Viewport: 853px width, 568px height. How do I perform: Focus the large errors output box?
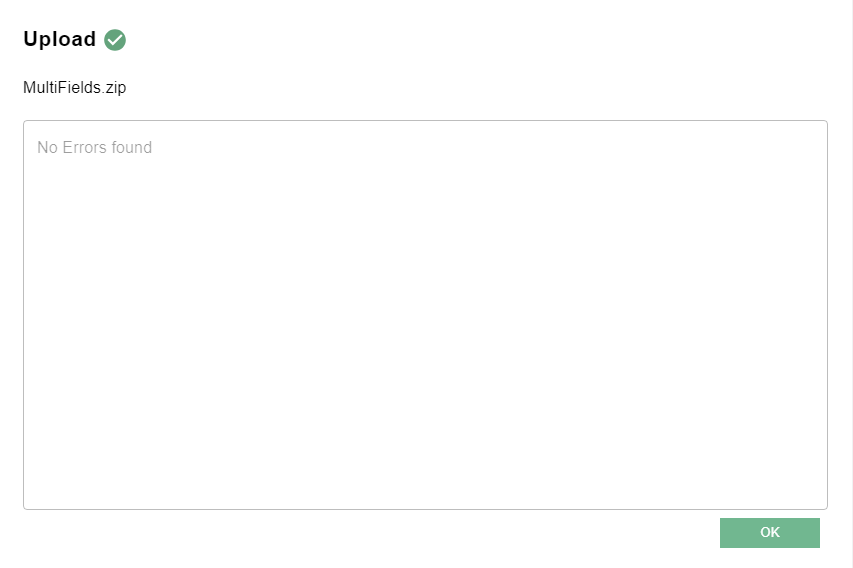[x=425, y=315]
